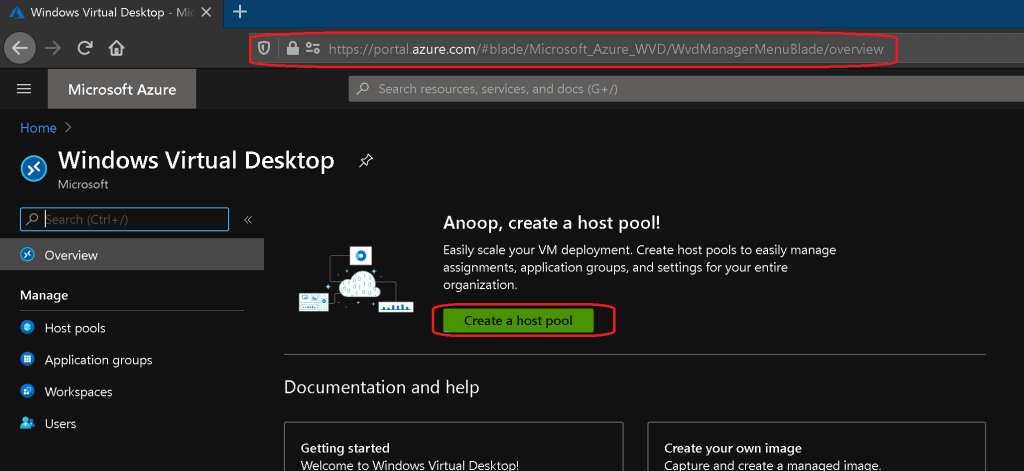Click the tracking protection shield icon
1024x471 pixels.
pos(264,48)
